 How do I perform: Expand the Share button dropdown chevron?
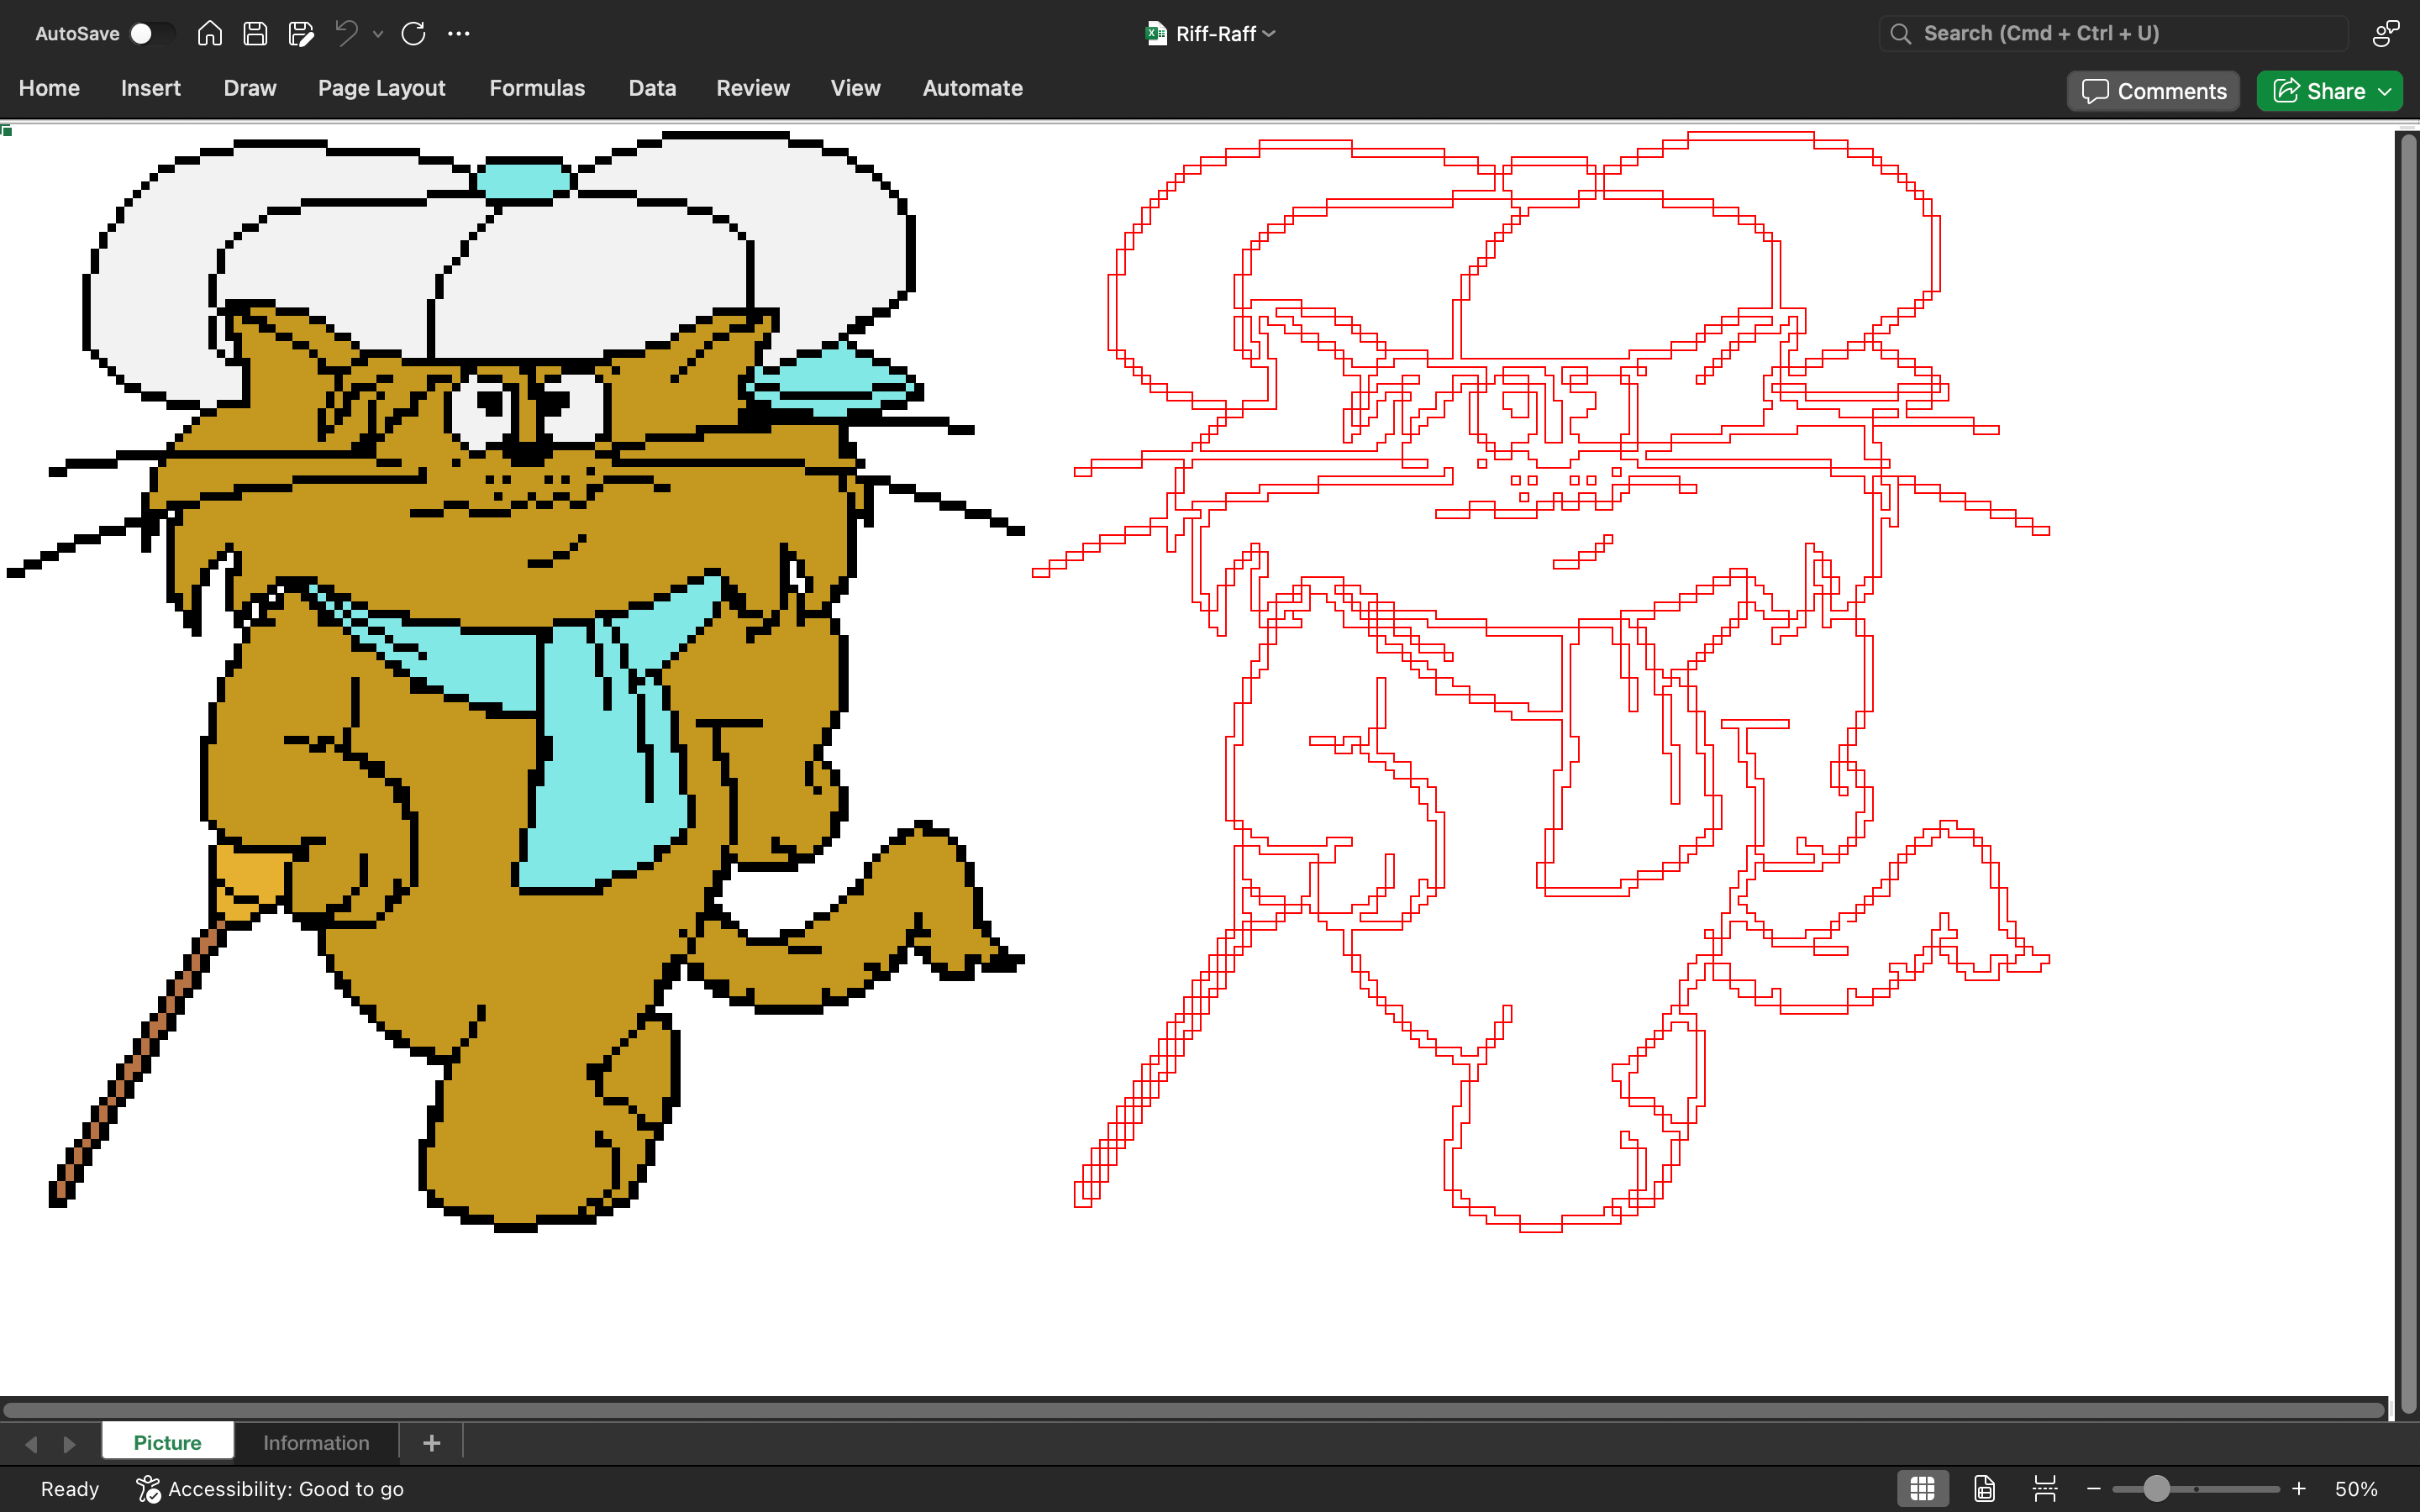(x=2386, y=91)
